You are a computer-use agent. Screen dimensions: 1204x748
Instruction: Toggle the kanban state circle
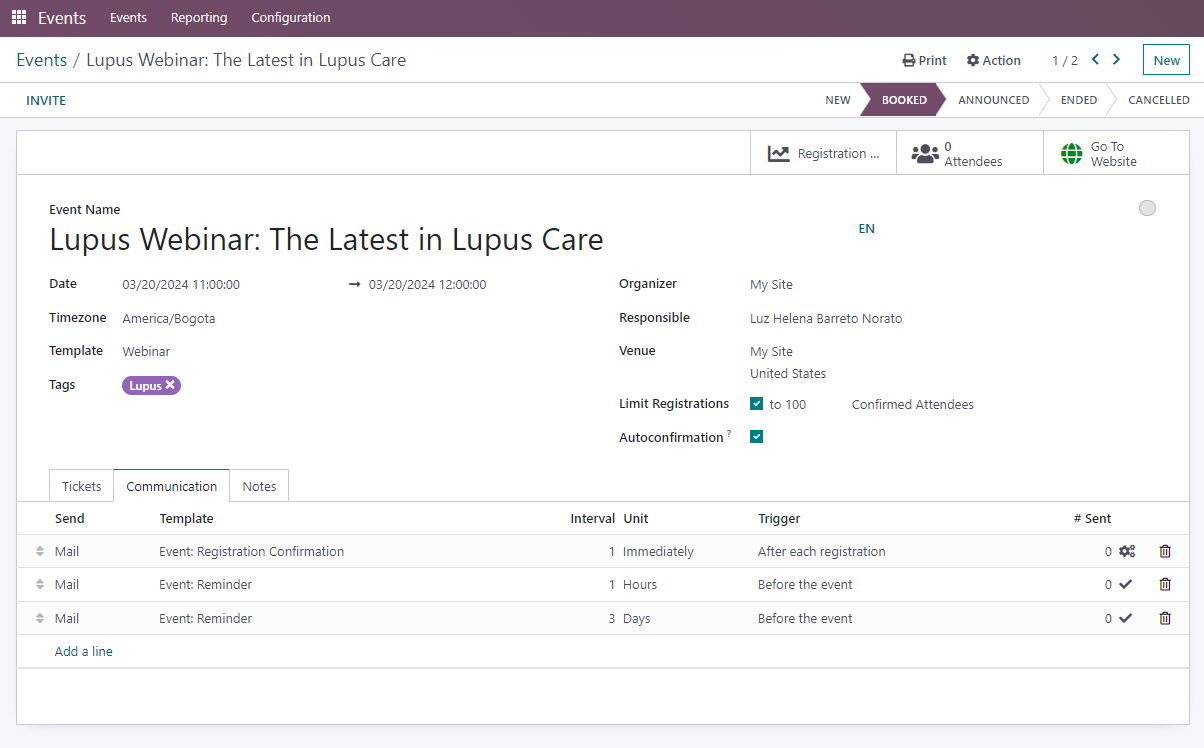click(x=1147, y=208)
